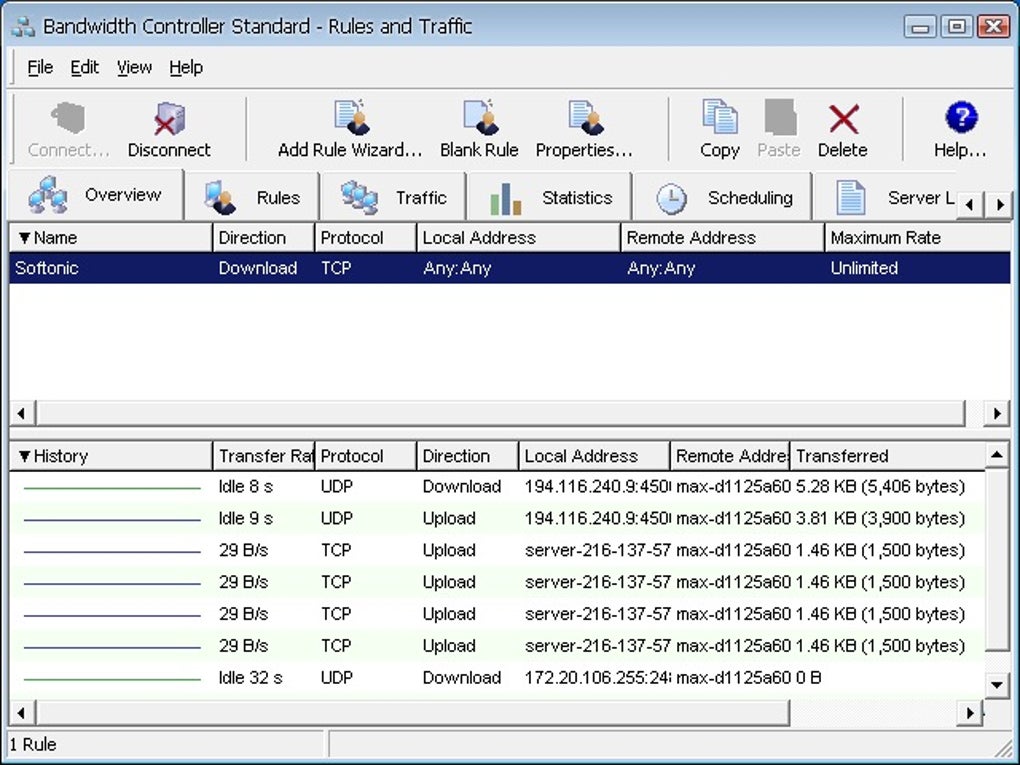Select the Rules tab
The width and height of the screenshot is (1020, 765).
(253, 197)
